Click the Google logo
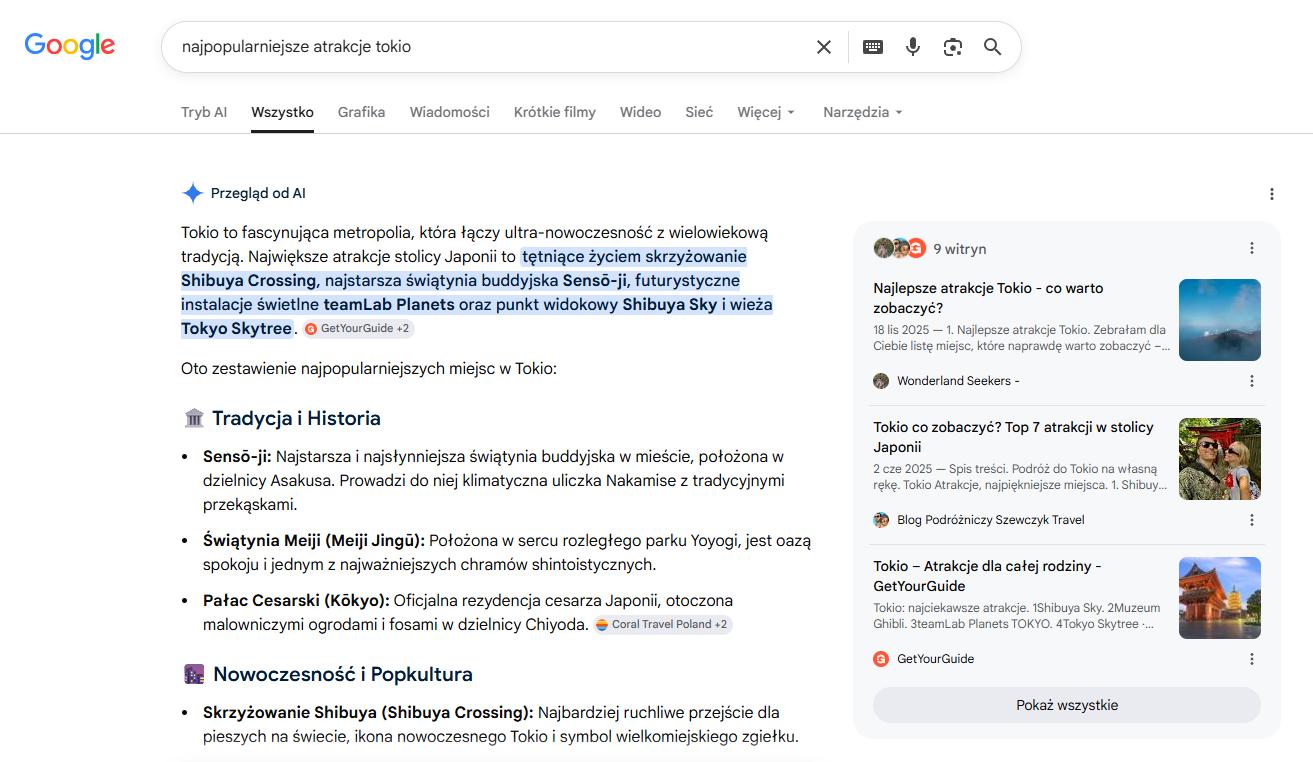The height and width of the screenshot is (762, 1313). (x=70, y=46)
